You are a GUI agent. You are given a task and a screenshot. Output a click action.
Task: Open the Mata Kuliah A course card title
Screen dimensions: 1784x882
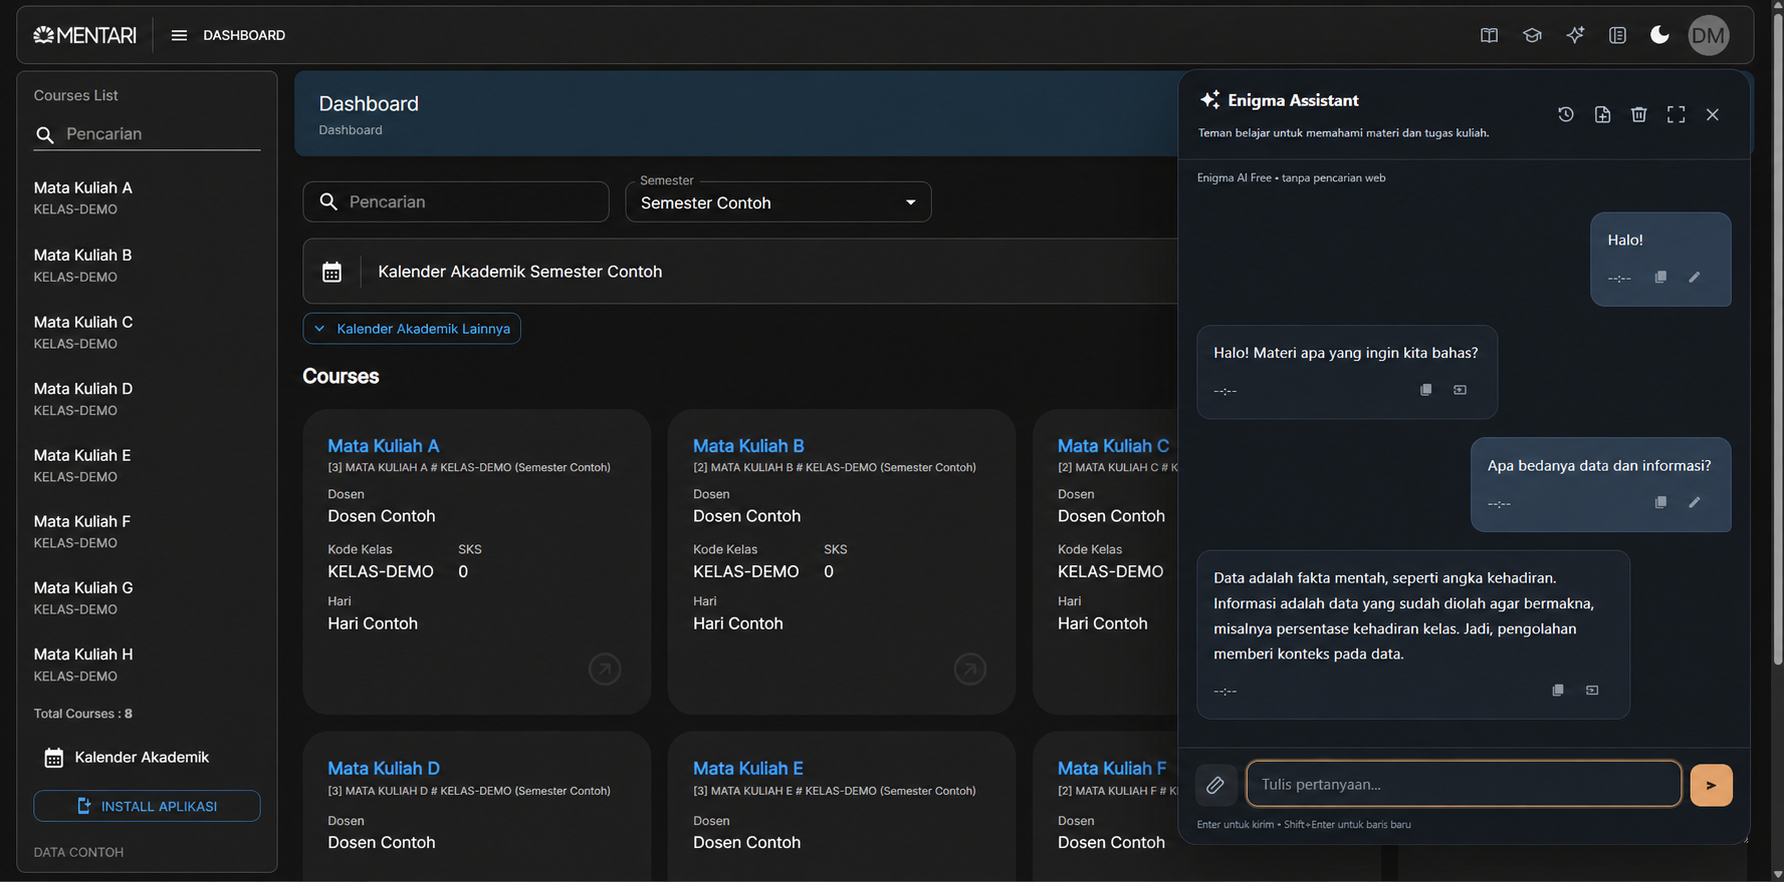[384, 446]
